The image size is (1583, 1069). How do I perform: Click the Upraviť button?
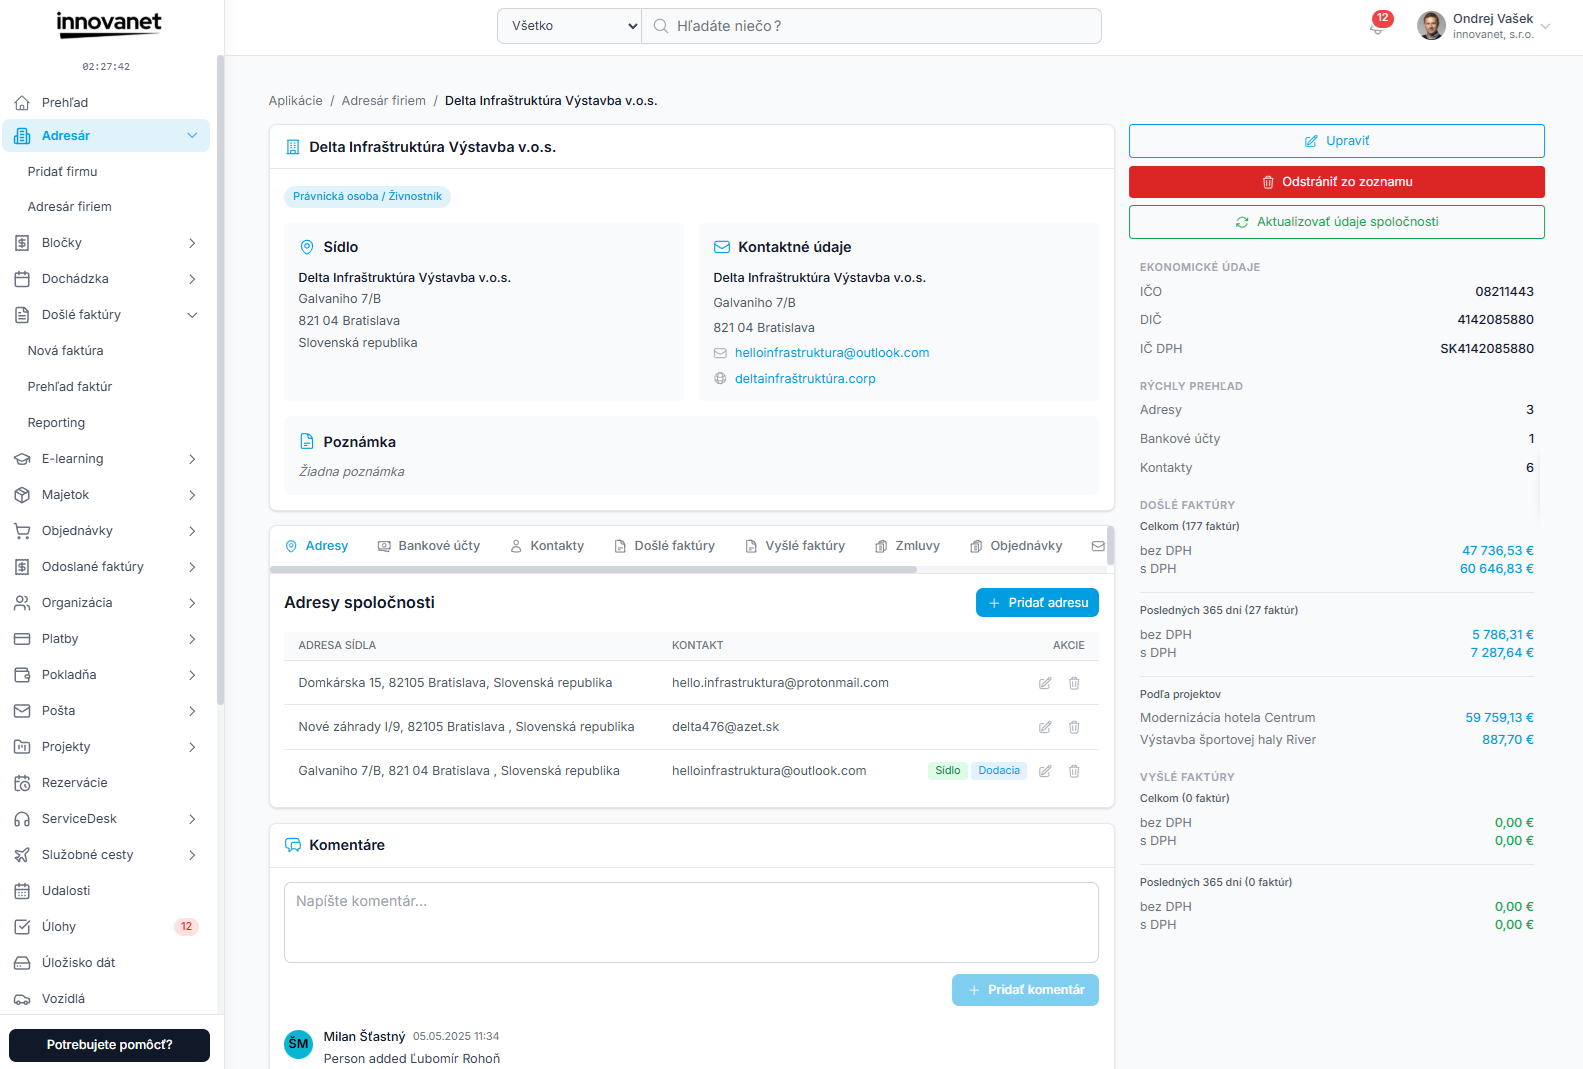coord(1336,141)
